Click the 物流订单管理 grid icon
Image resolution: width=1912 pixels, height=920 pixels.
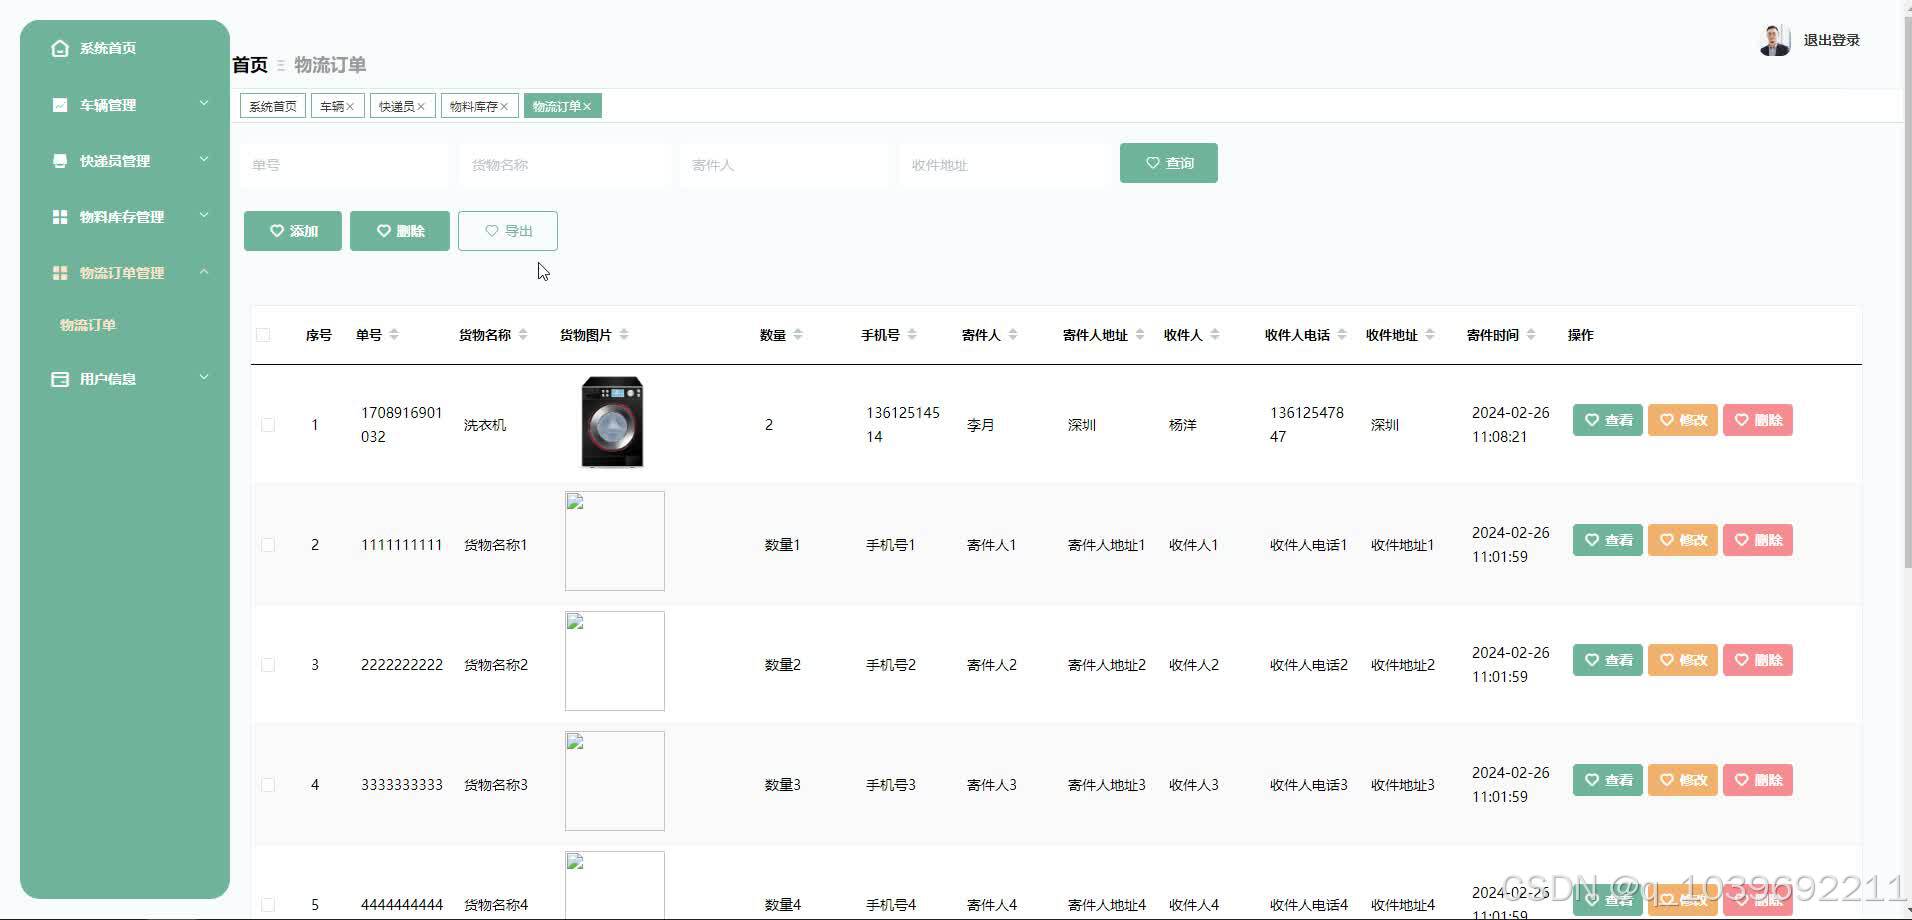point(60,273)
